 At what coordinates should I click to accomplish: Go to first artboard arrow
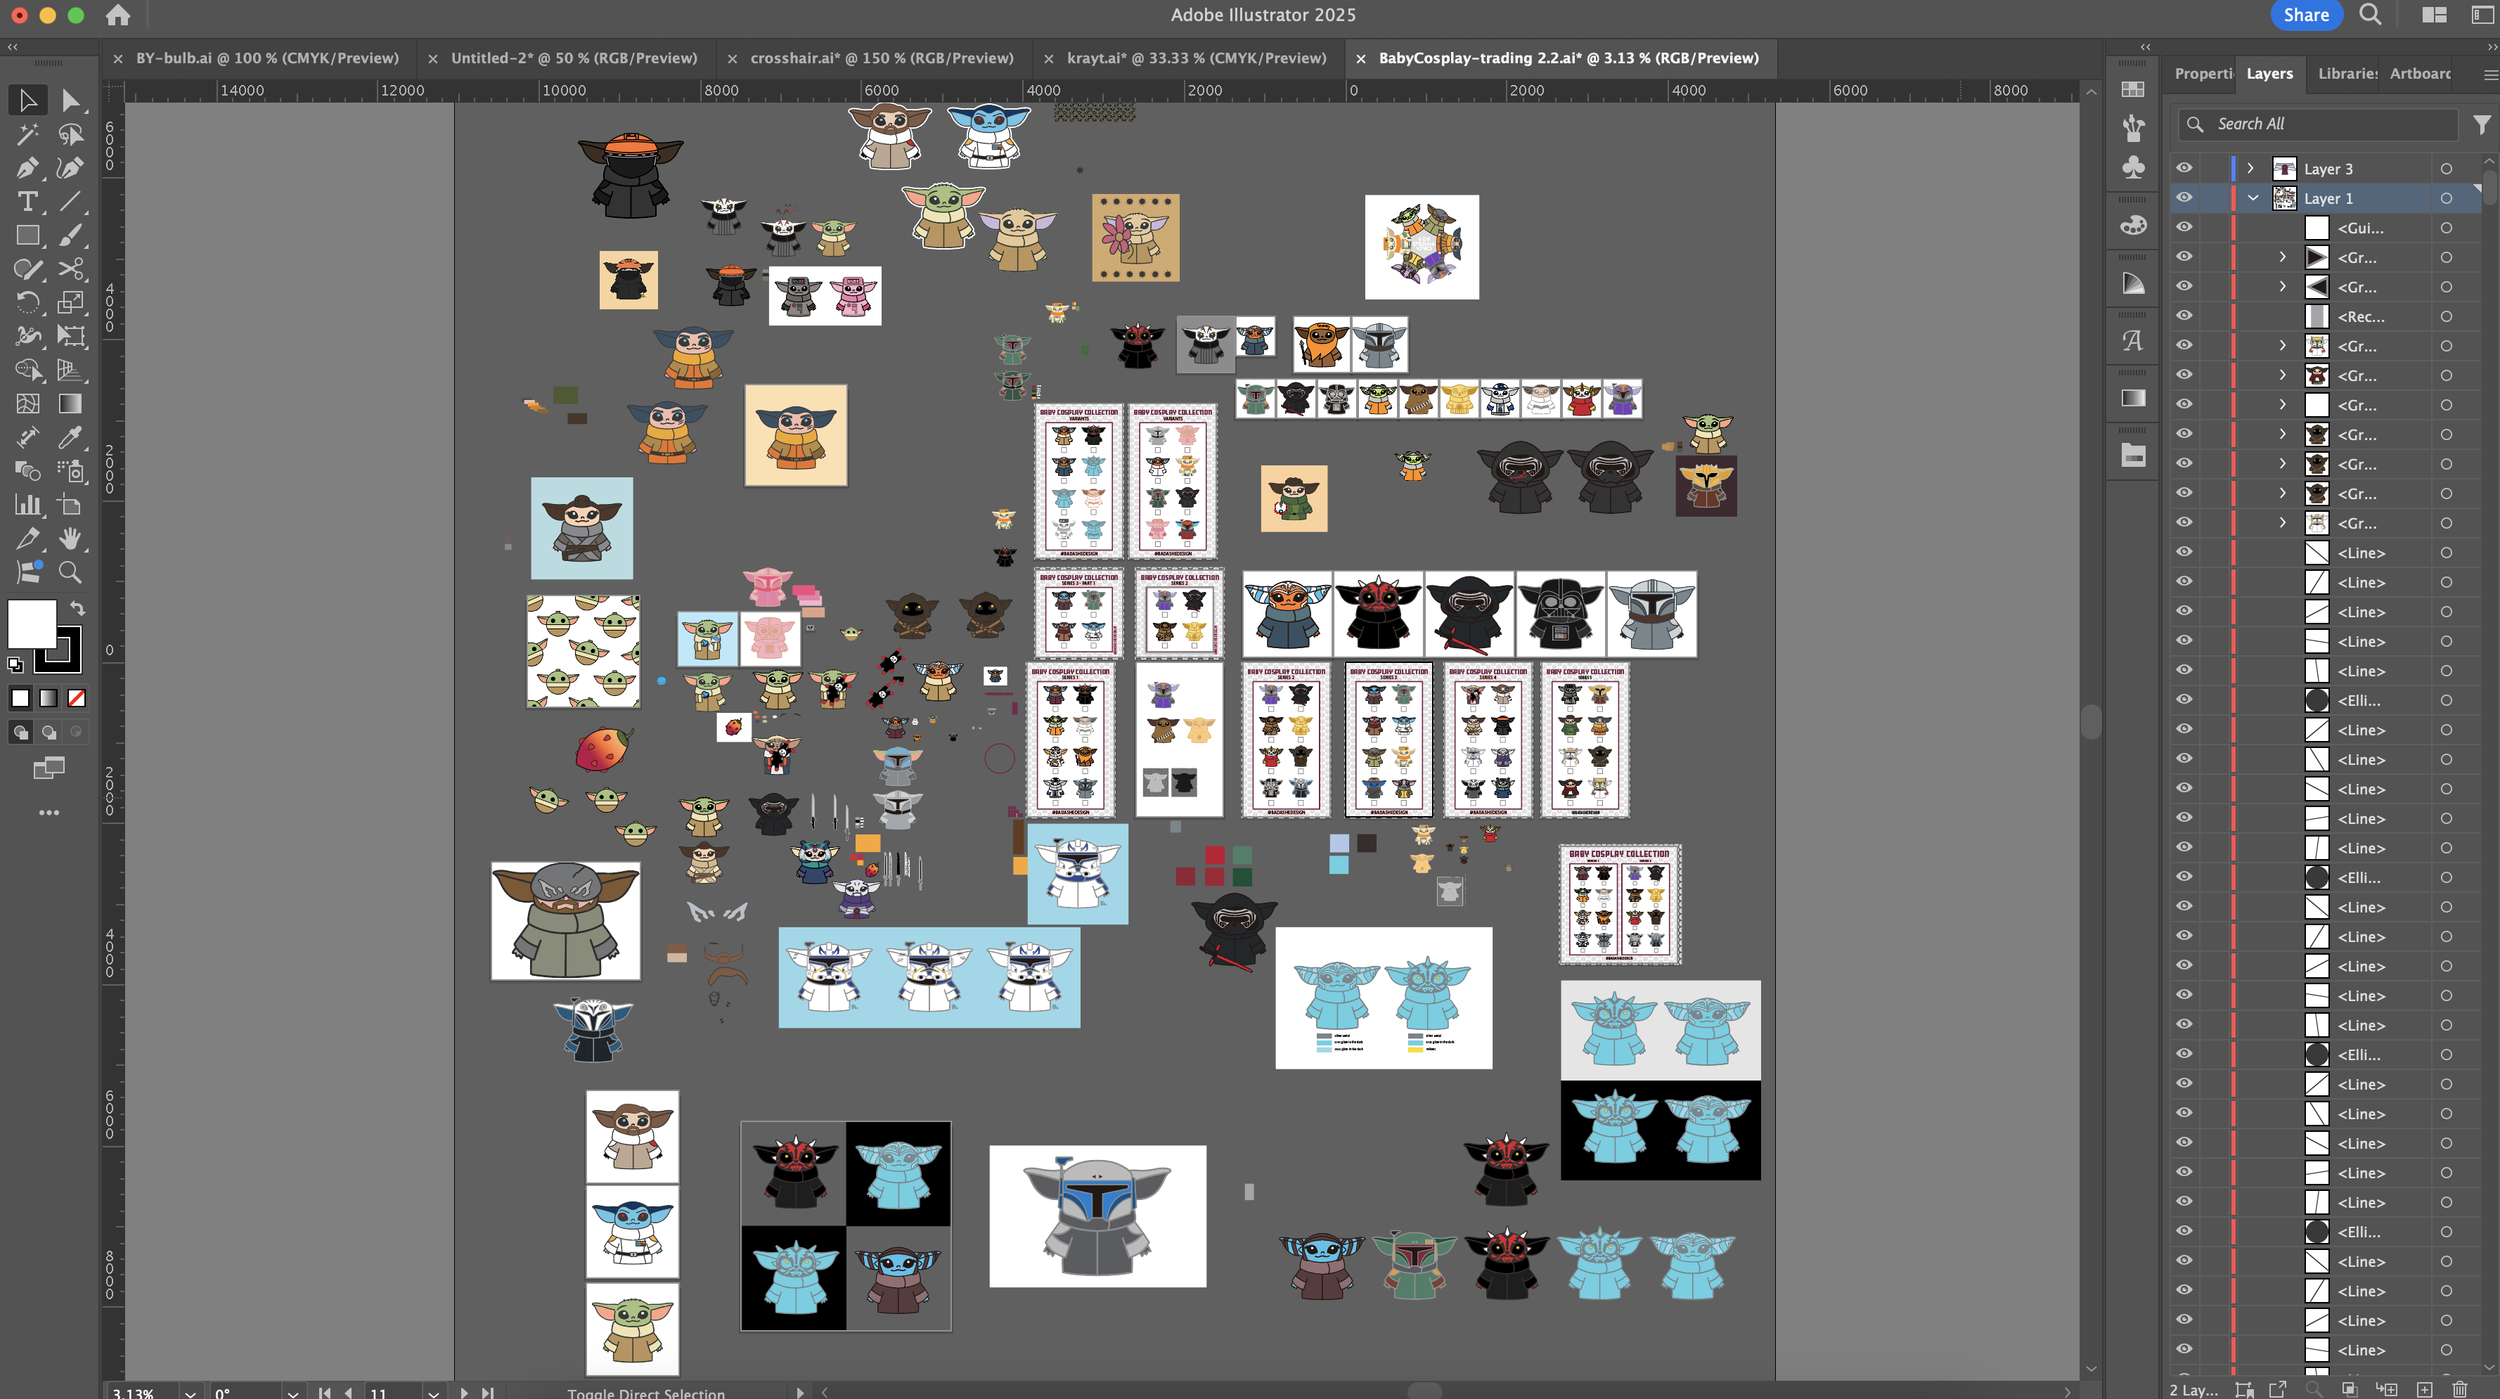pyautogui.click(x=324, y=1392)
